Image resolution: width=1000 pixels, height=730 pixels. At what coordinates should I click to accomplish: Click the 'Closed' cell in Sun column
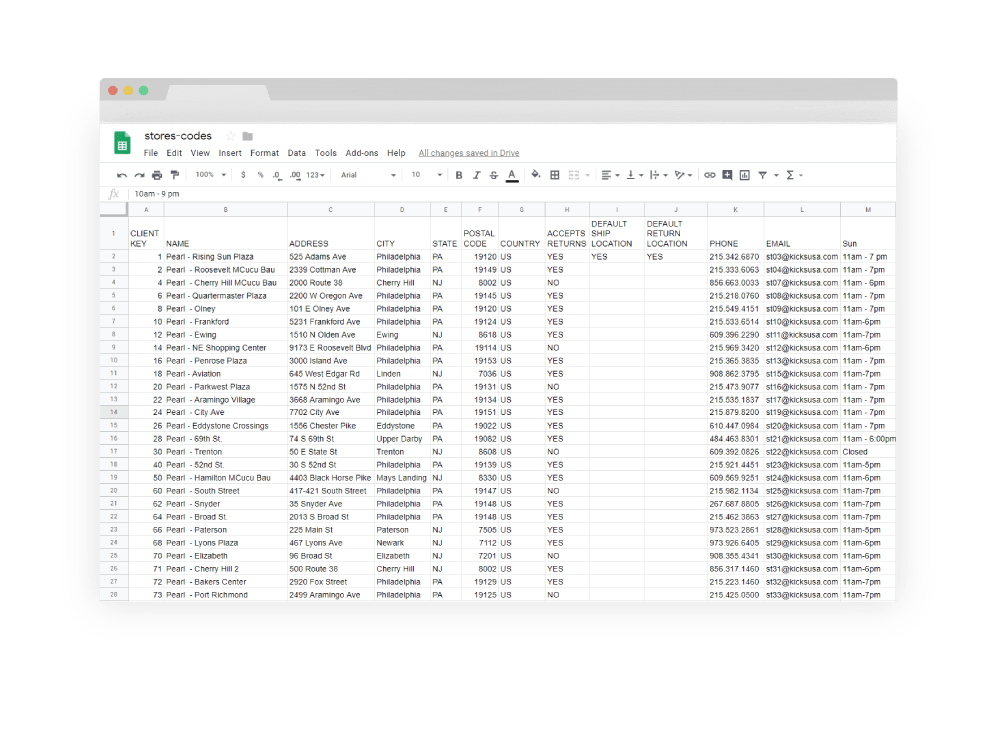click(868, 452)
